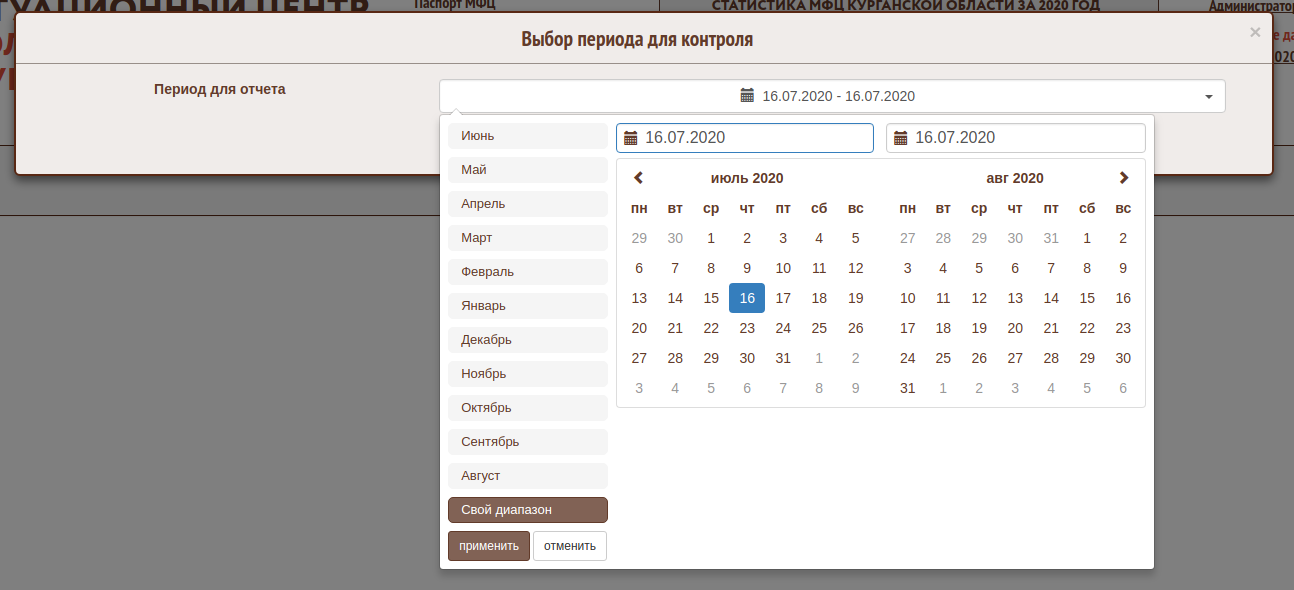
Task: Choose the Март preset range
Action: click(527, 238)
